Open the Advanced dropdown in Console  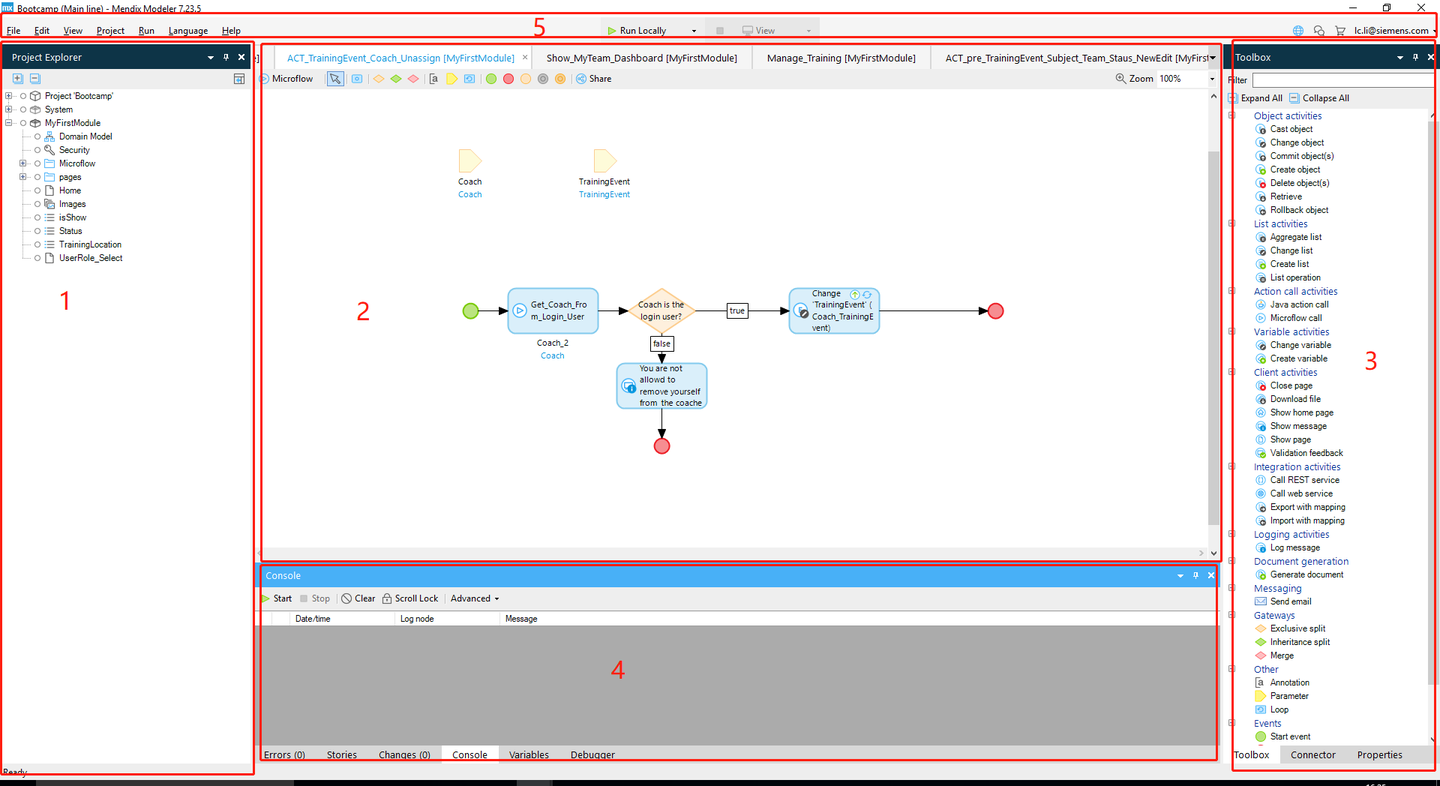474,599
